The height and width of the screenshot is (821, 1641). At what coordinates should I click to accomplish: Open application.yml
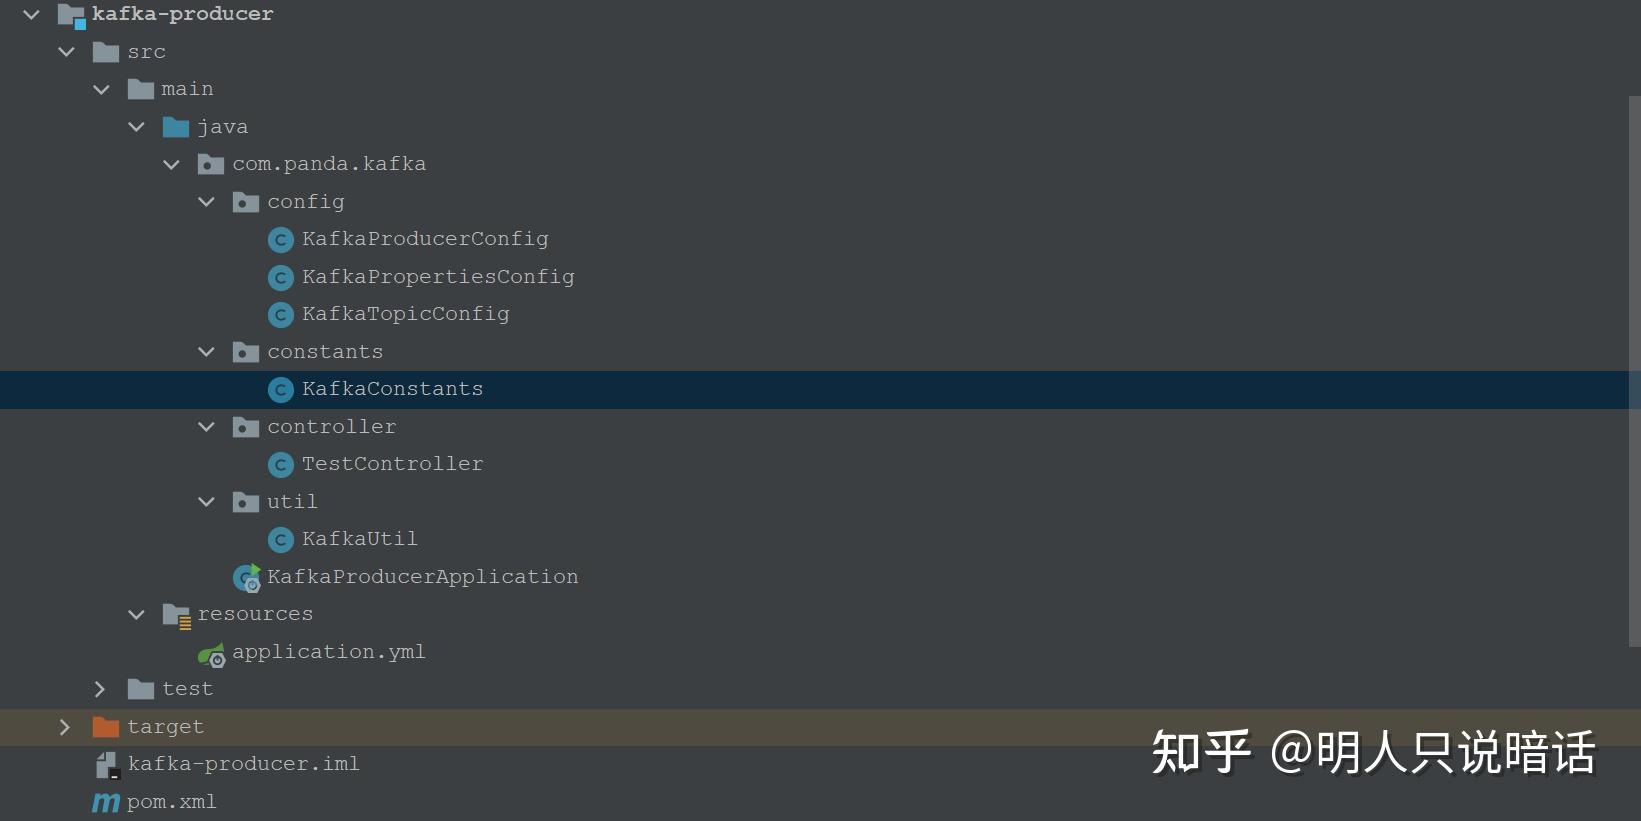coord(329,651)
